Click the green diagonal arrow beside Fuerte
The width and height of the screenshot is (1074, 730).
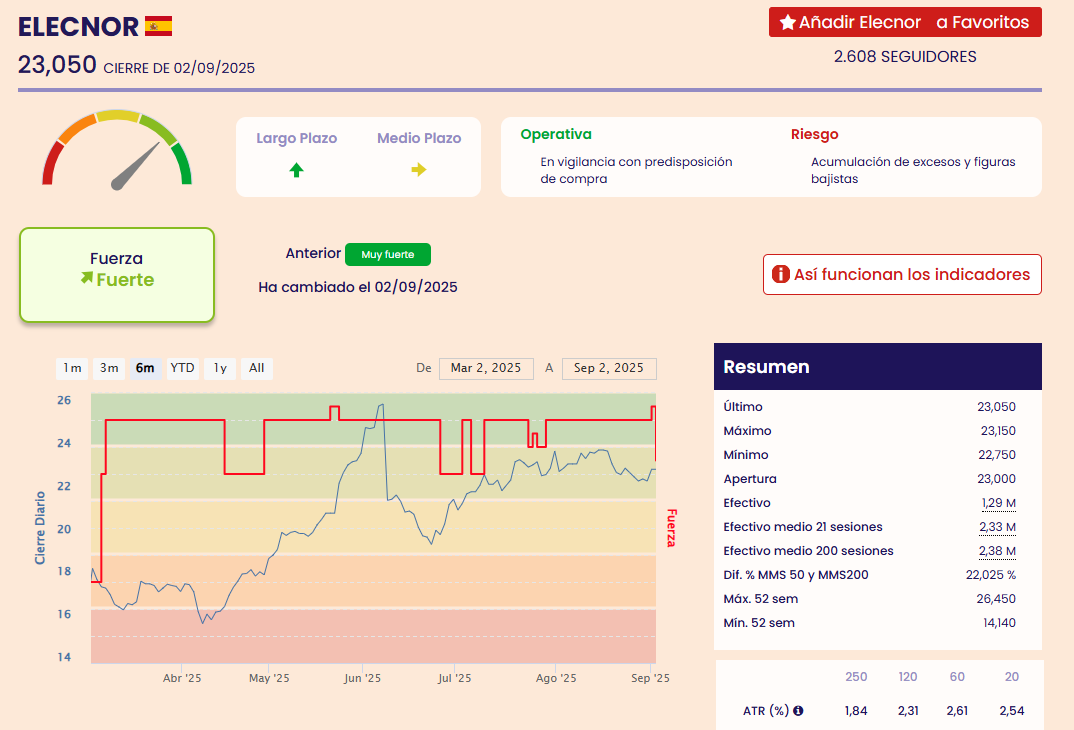[x=86, y=279]
